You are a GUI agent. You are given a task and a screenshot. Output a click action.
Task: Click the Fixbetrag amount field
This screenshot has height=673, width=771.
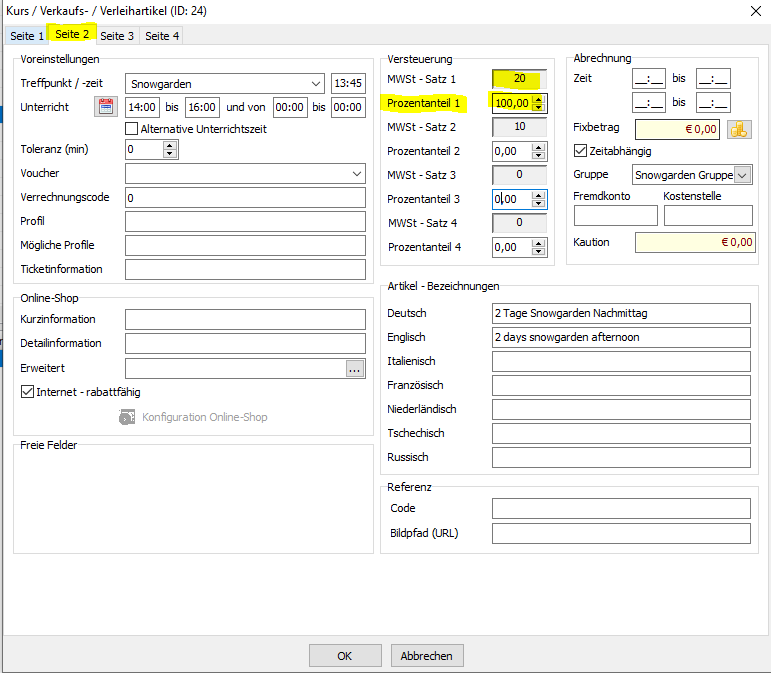(x=678, y=129)
